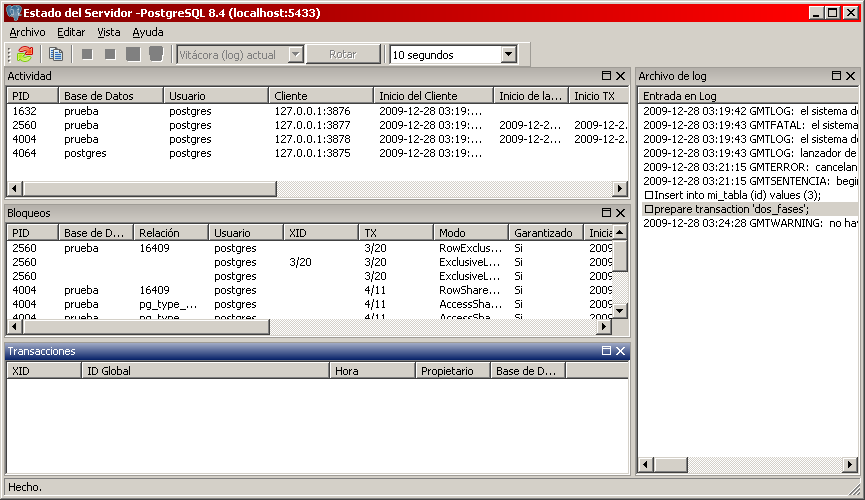Click the green-red Refresh icon in toolbar

click(25, 54)
